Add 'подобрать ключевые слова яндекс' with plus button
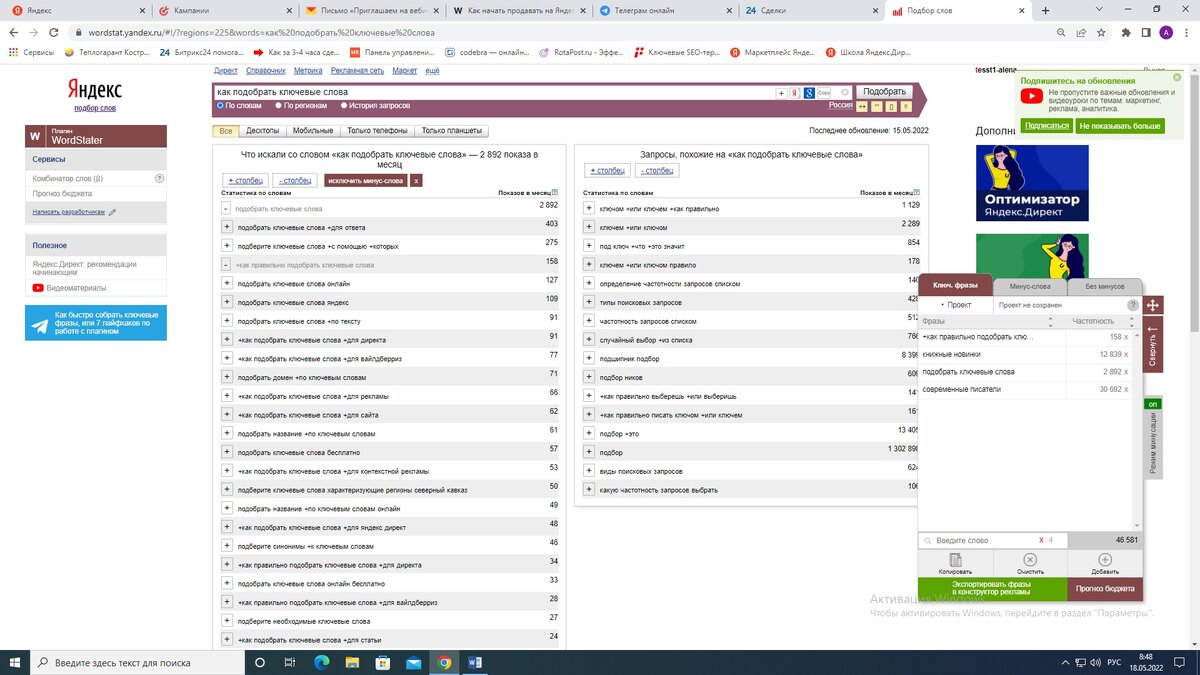The width and height of the screenshot is (1200, 675). pyautogui.click(x=227, y=302)
